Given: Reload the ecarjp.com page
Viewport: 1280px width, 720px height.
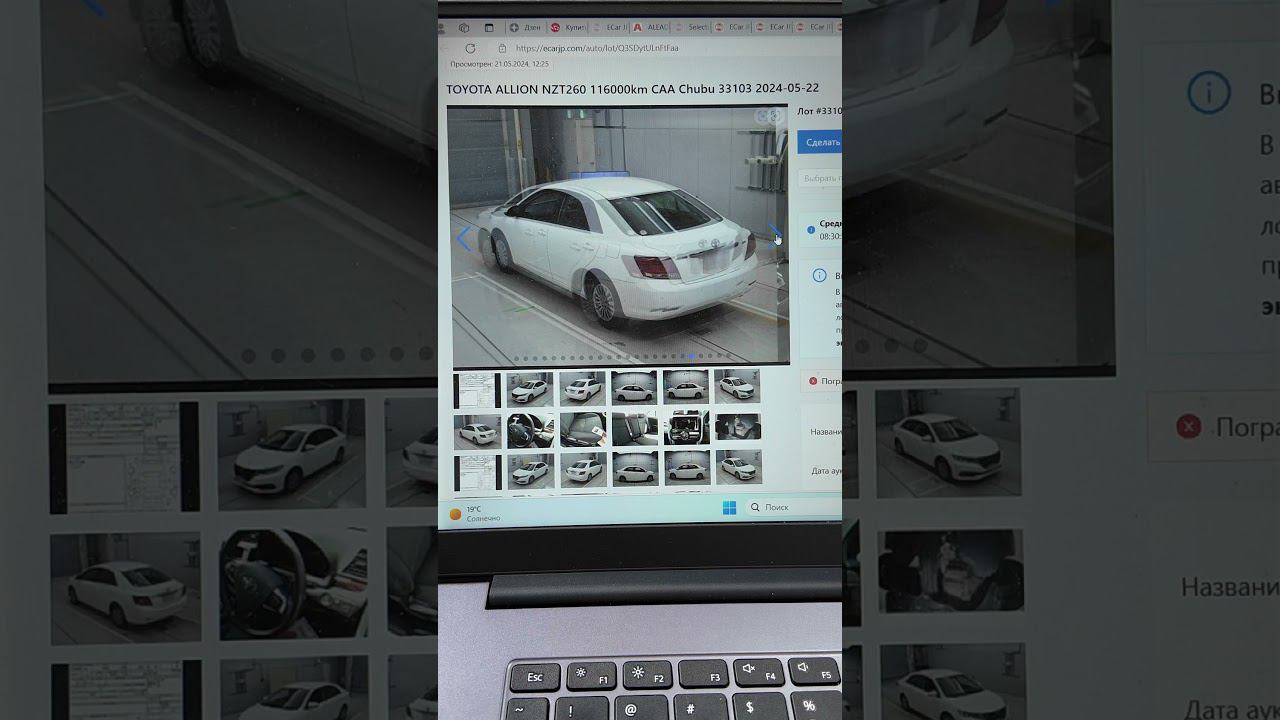Looking at the screenshot, I should pos(470,48).
